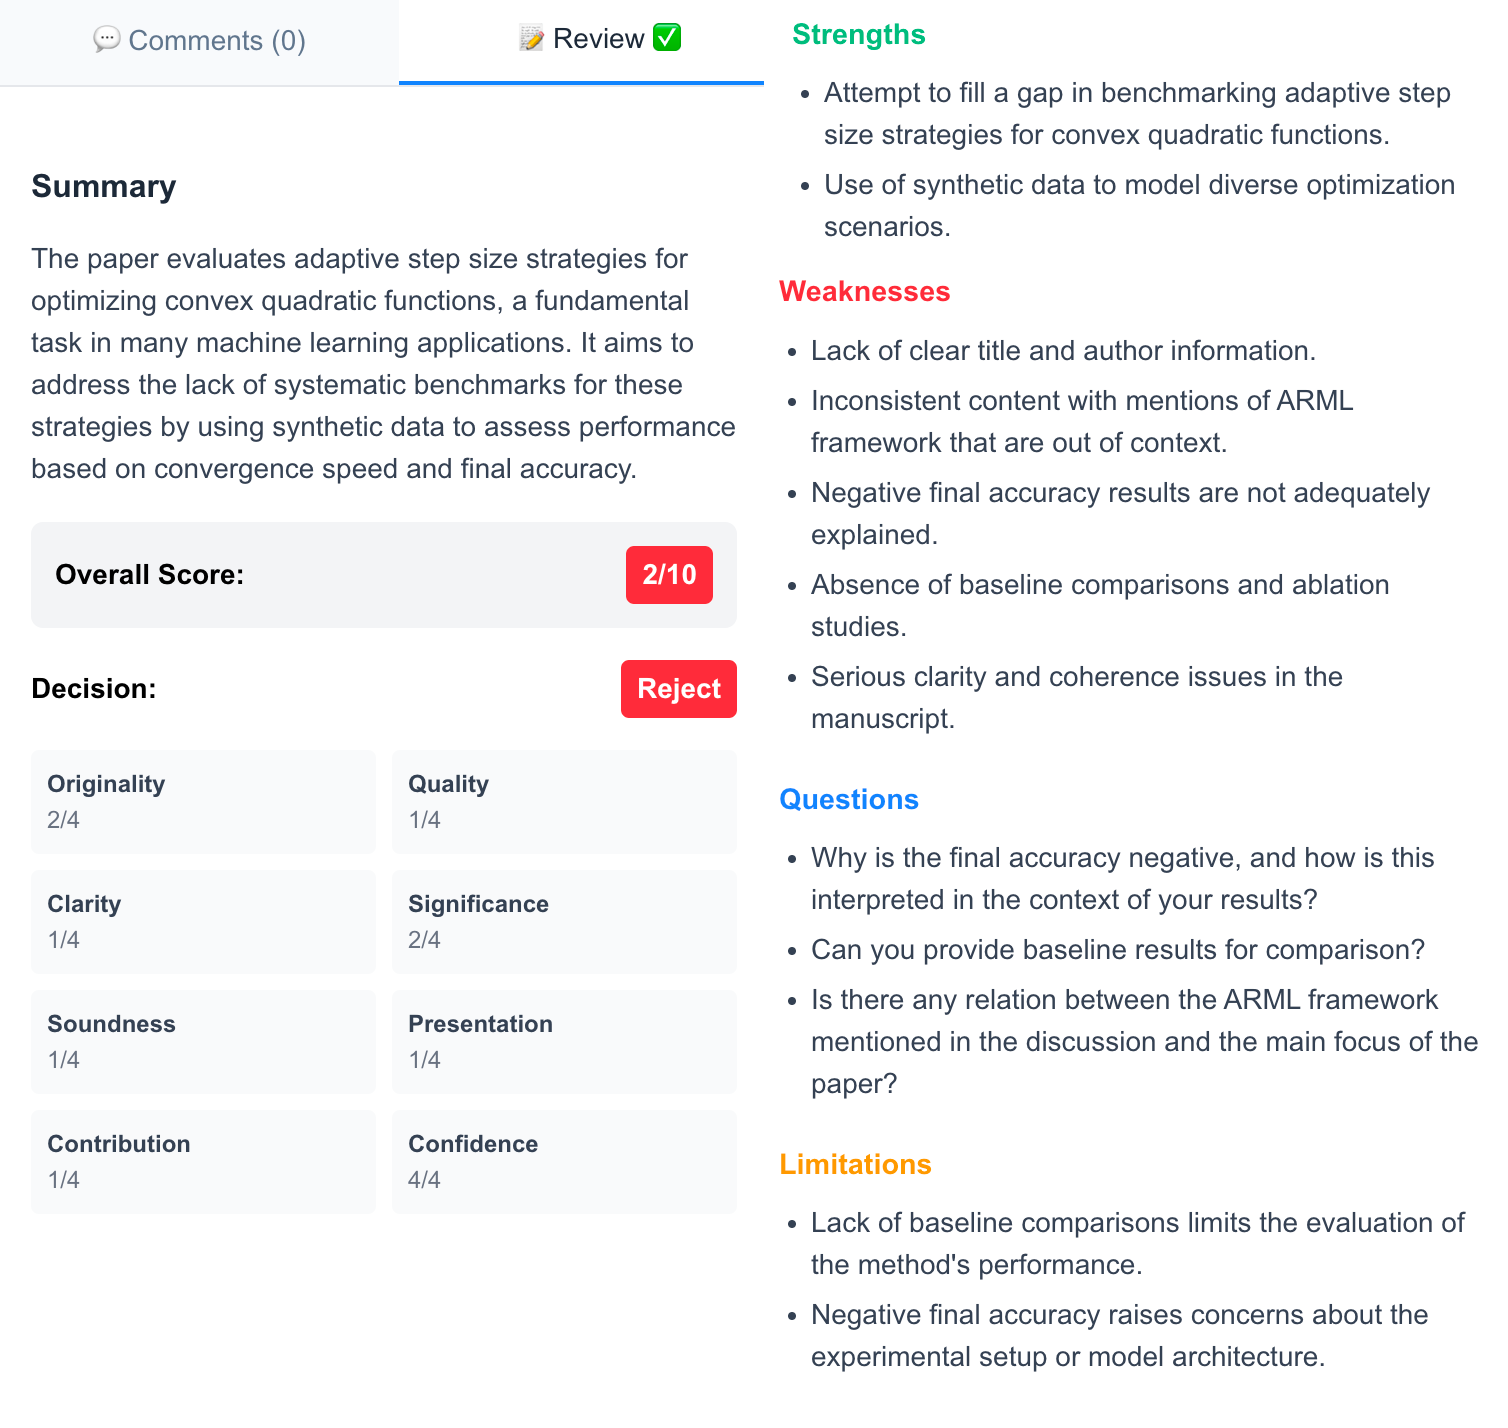Click the Limitations section heading
1508x1428 pixels.
855,1165
